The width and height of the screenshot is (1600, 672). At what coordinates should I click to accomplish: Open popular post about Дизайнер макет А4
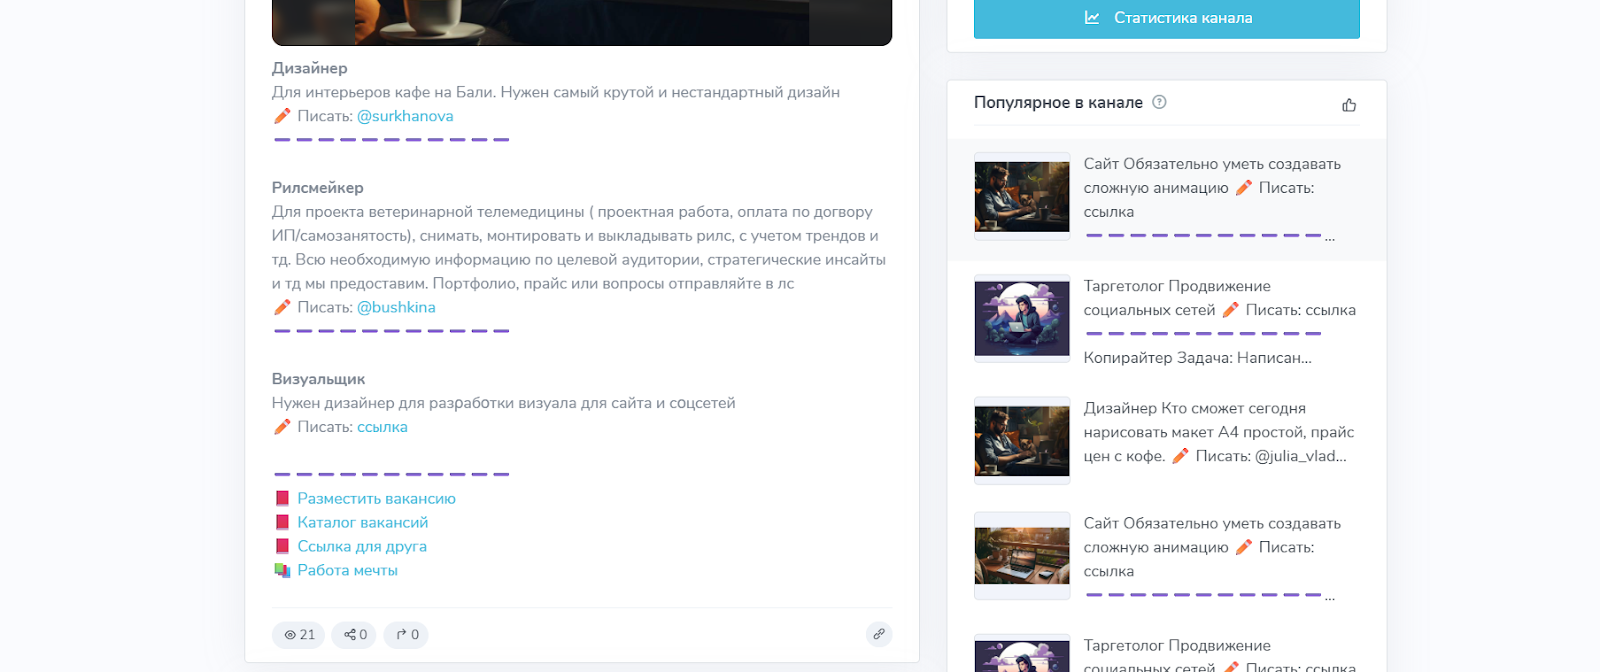coord(1218,432)
